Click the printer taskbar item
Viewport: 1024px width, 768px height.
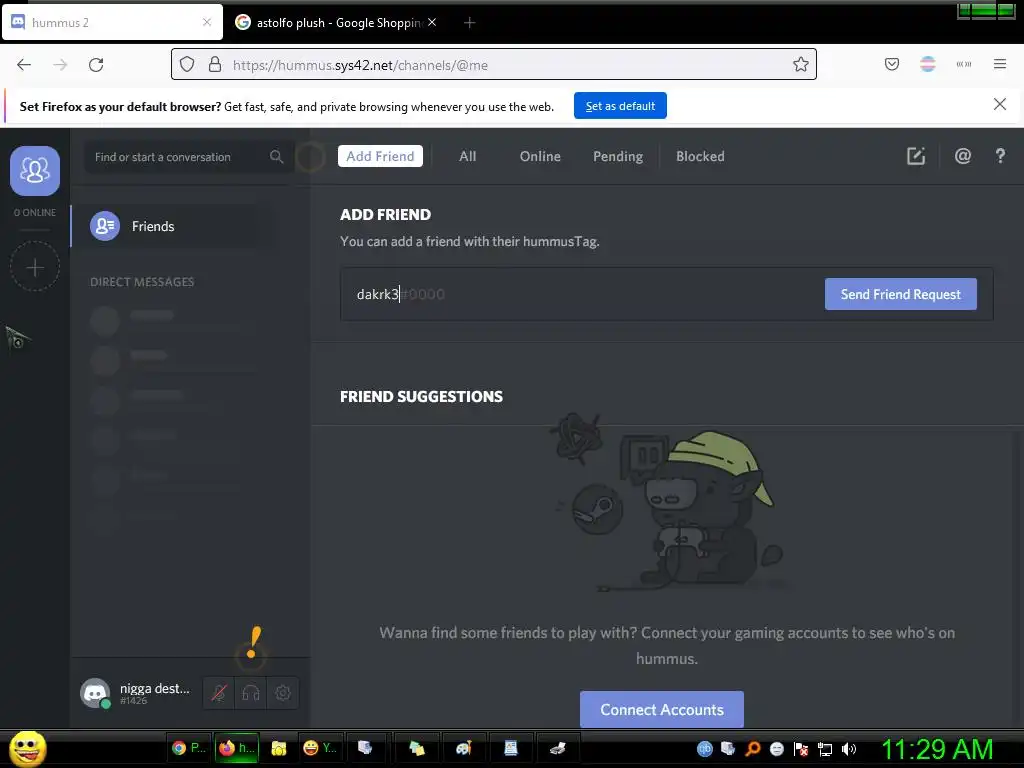pyautogui.click(x=557, y=748)
